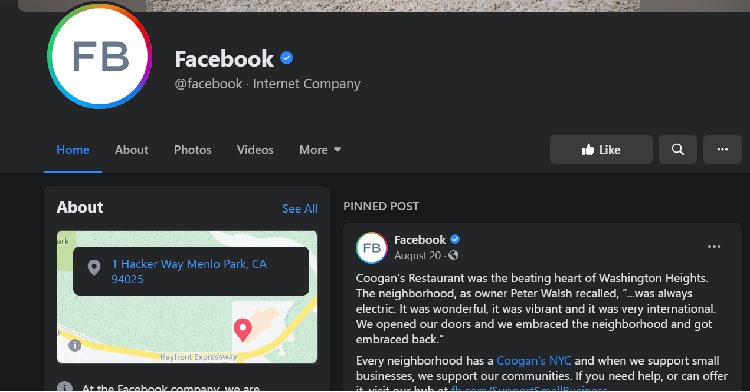Like the Facebook page

point(601,150)
